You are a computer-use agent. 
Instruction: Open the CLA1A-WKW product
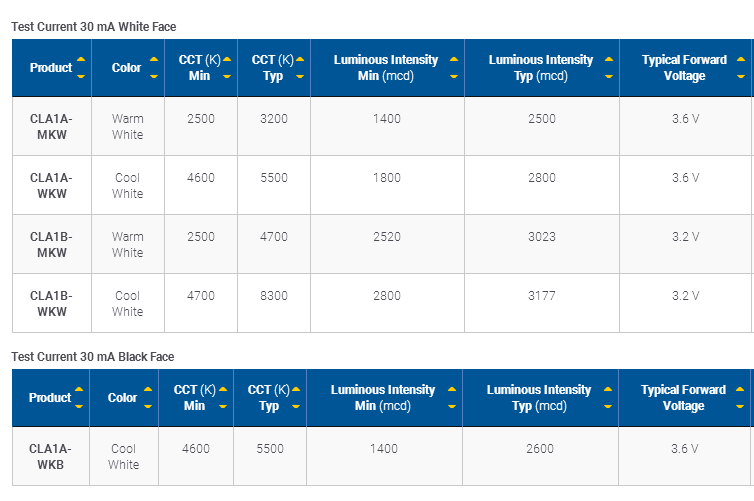[x=51, y=186]
